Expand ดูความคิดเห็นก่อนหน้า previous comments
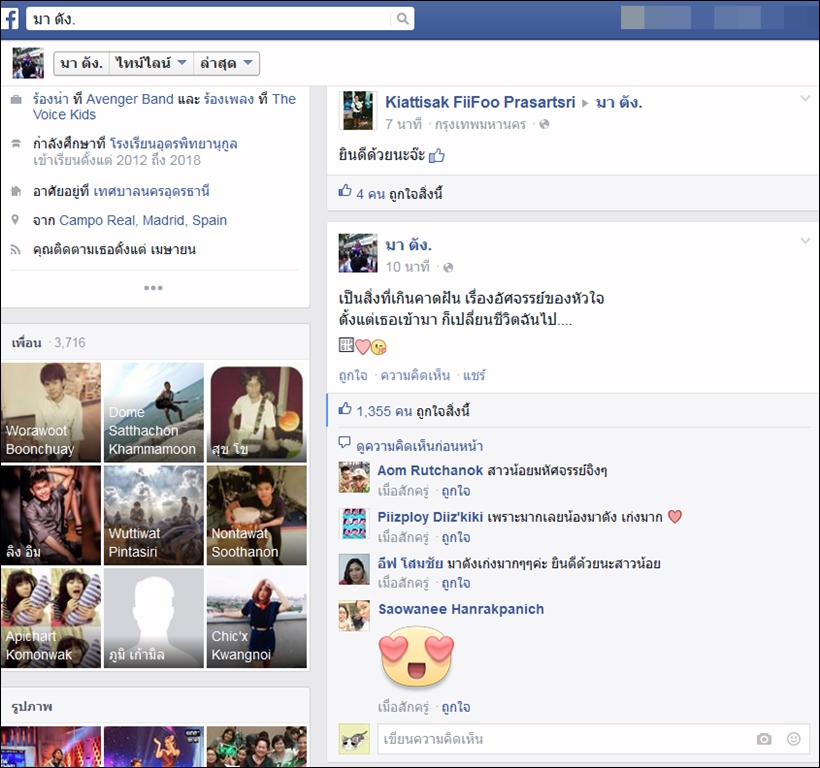The width and height of the screenshot is (820, 768). point(419,446)
